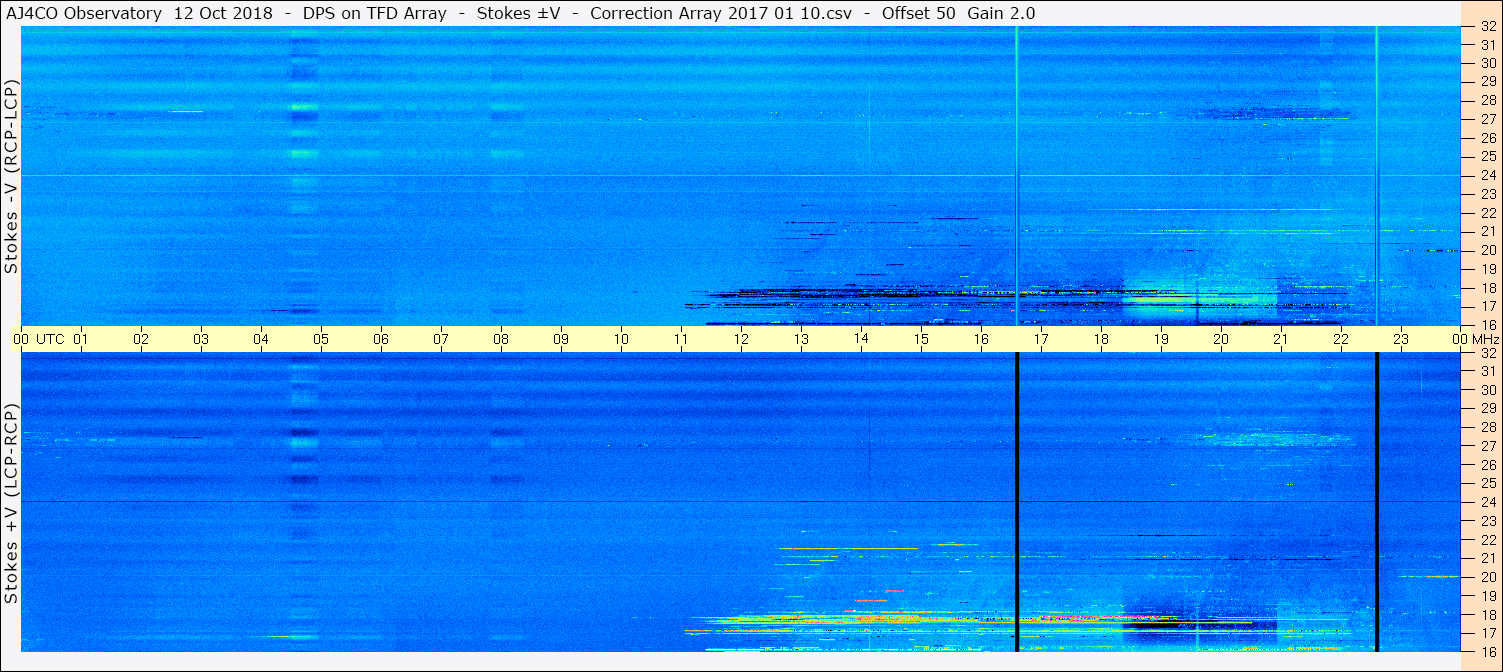Viewport: 1503px width, 672px height.
Task: Click the 09 hour mark on the time axis
Action: [561, 339]
